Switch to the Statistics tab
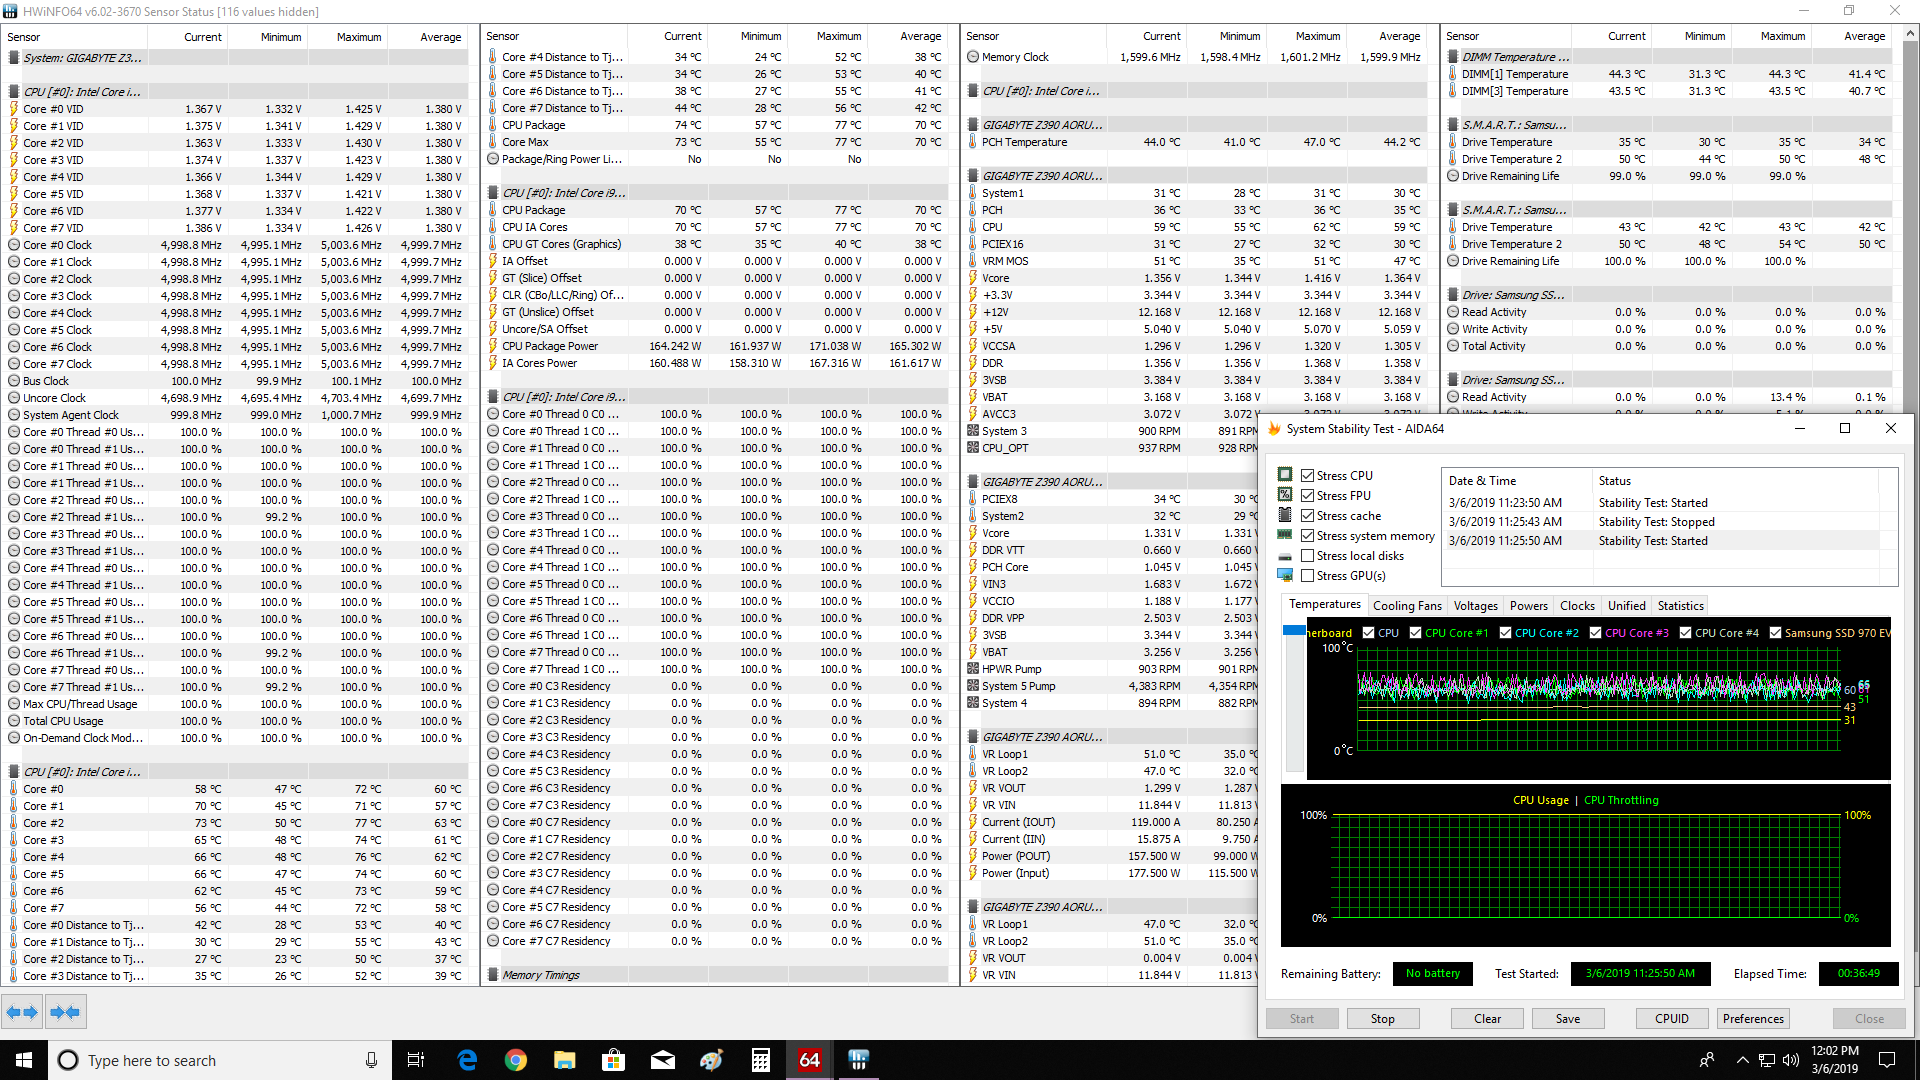This screenshot has height=1080, width=1920. 1680,606
